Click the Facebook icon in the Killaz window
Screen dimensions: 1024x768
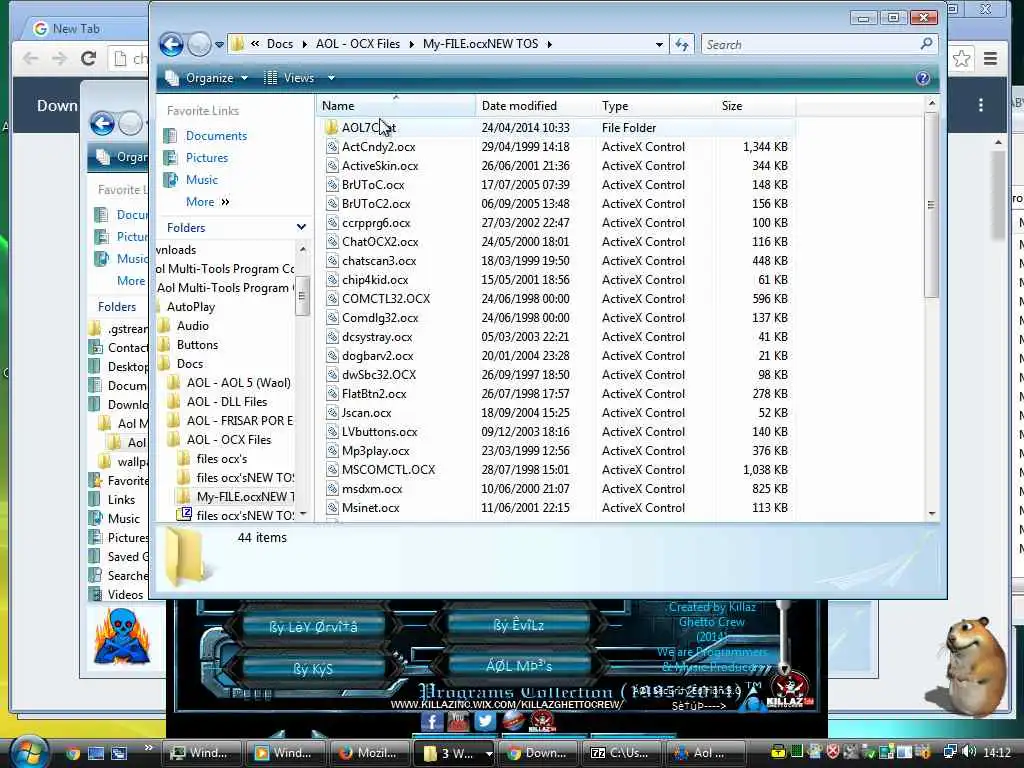(432, 720)
